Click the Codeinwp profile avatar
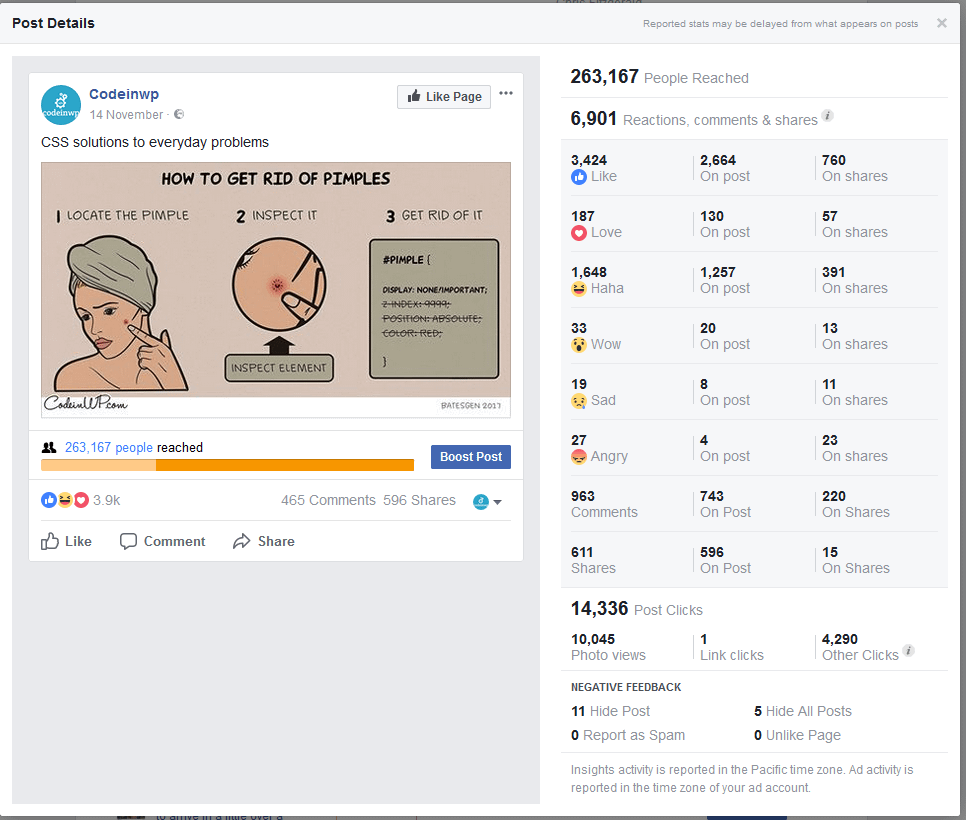The height and width of the screenshot is (820, 966). [x=61, y=104]
